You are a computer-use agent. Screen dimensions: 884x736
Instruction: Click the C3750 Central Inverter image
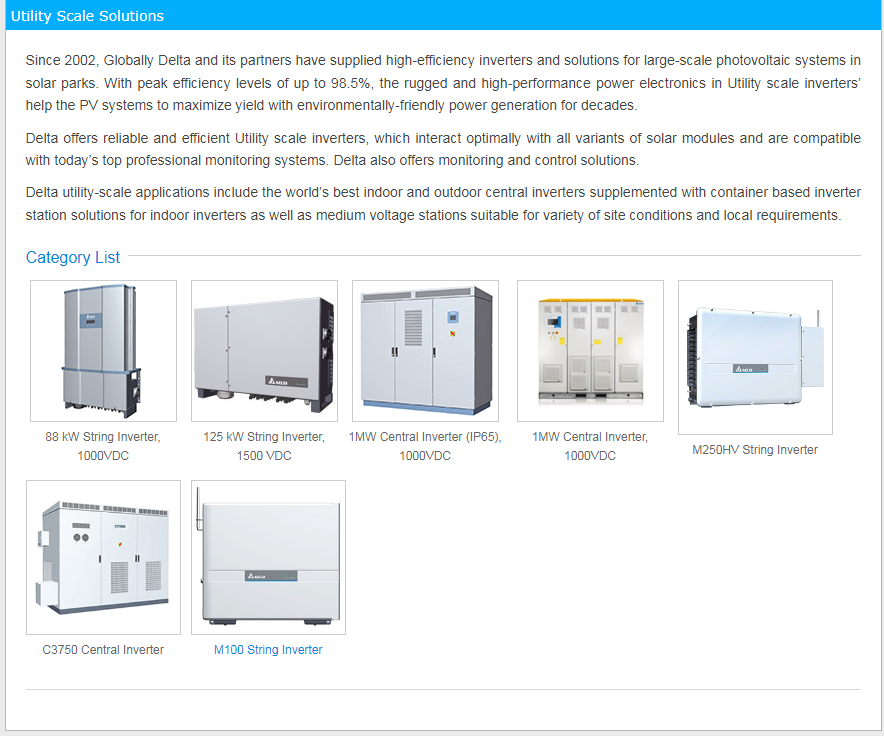103,557
